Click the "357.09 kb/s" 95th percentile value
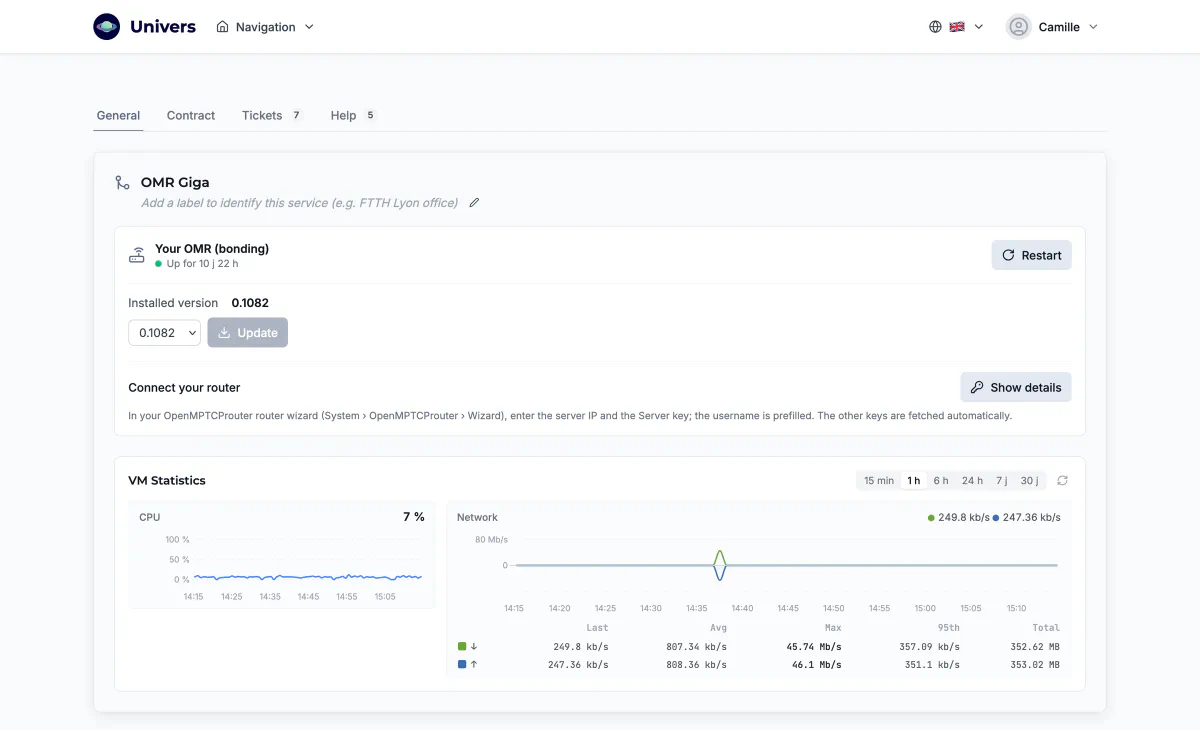The image size is (1200, 730). coord(929,647)
